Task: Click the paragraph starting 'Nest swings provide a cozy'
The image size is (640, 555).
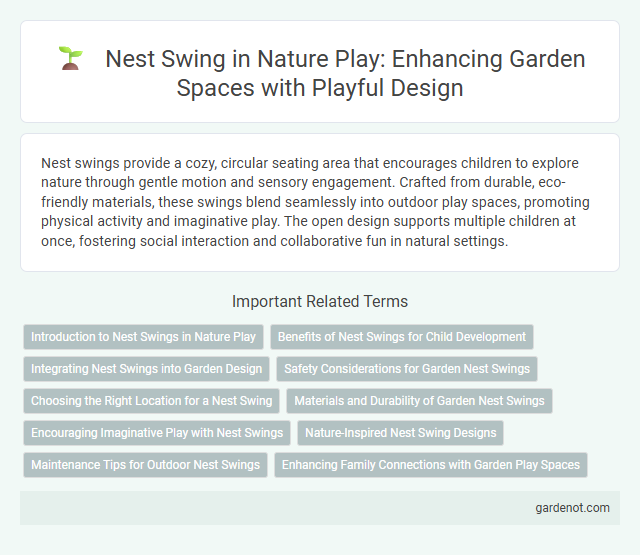Action: tap(315, 202)
